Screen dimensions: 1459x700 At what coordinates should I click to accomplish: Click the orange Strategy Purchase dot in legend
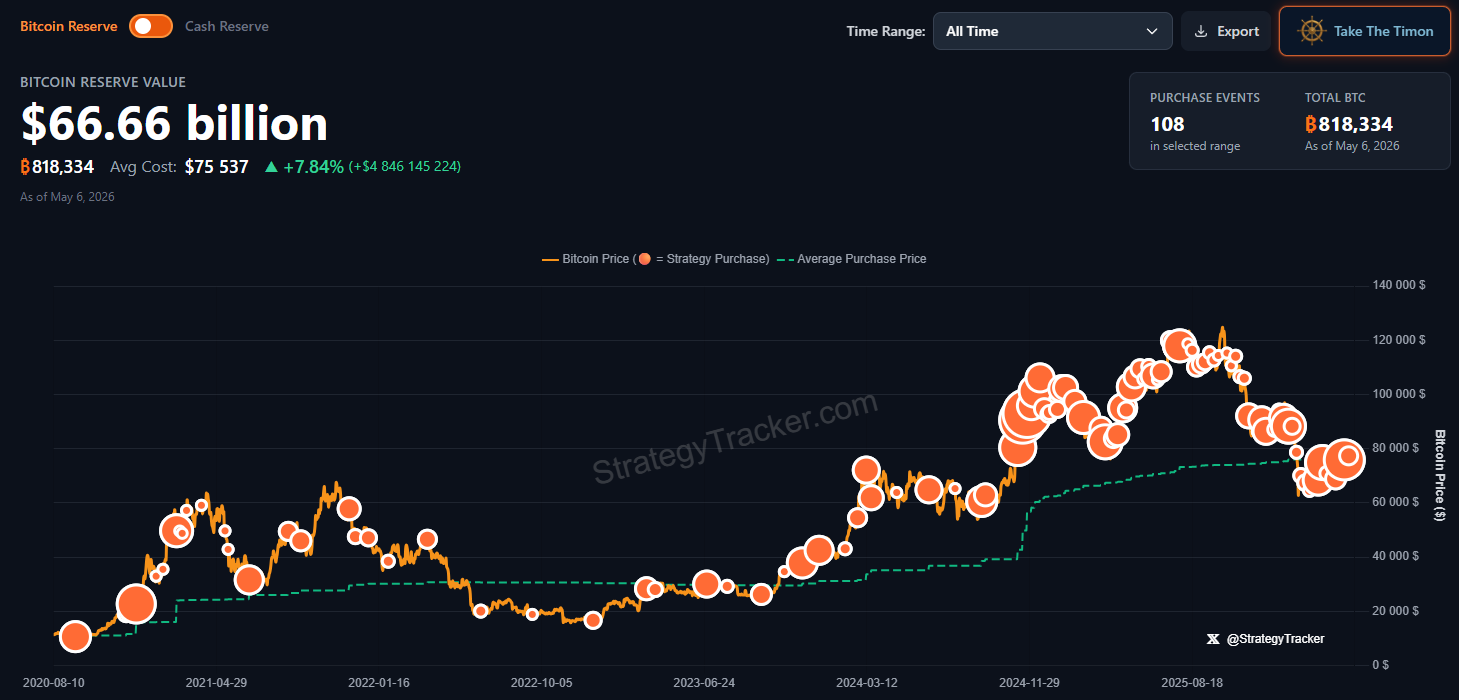(645, 259)
